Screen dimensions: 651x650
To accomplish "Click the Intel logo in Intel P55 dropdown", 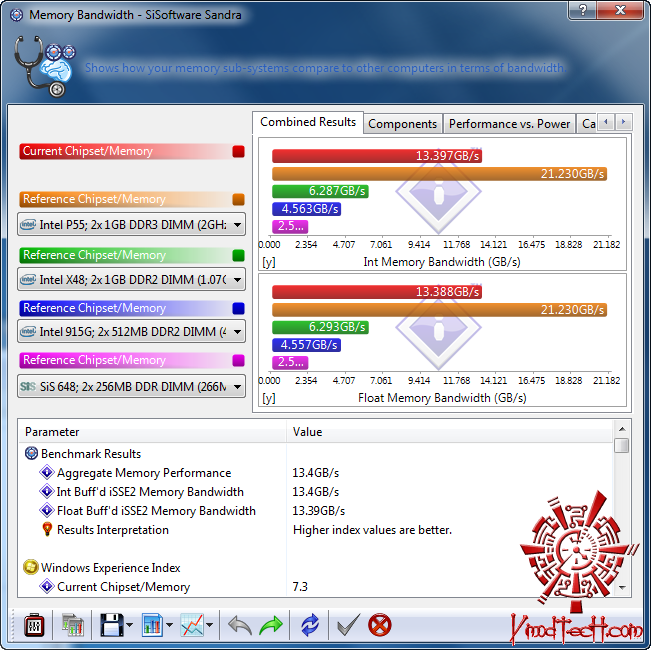I will (28, 225).
